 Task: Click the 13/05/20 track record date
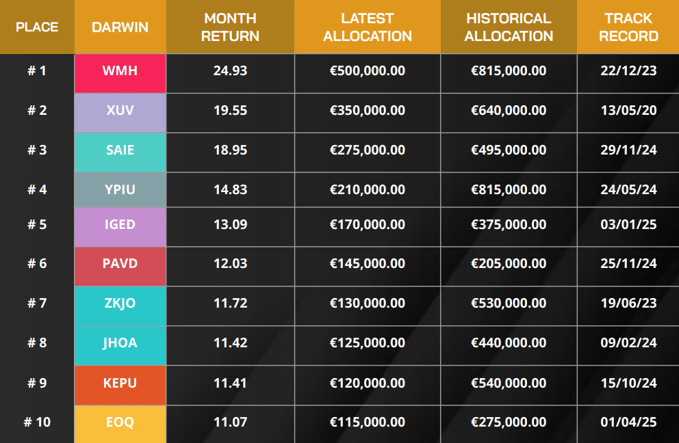(630, 110)
